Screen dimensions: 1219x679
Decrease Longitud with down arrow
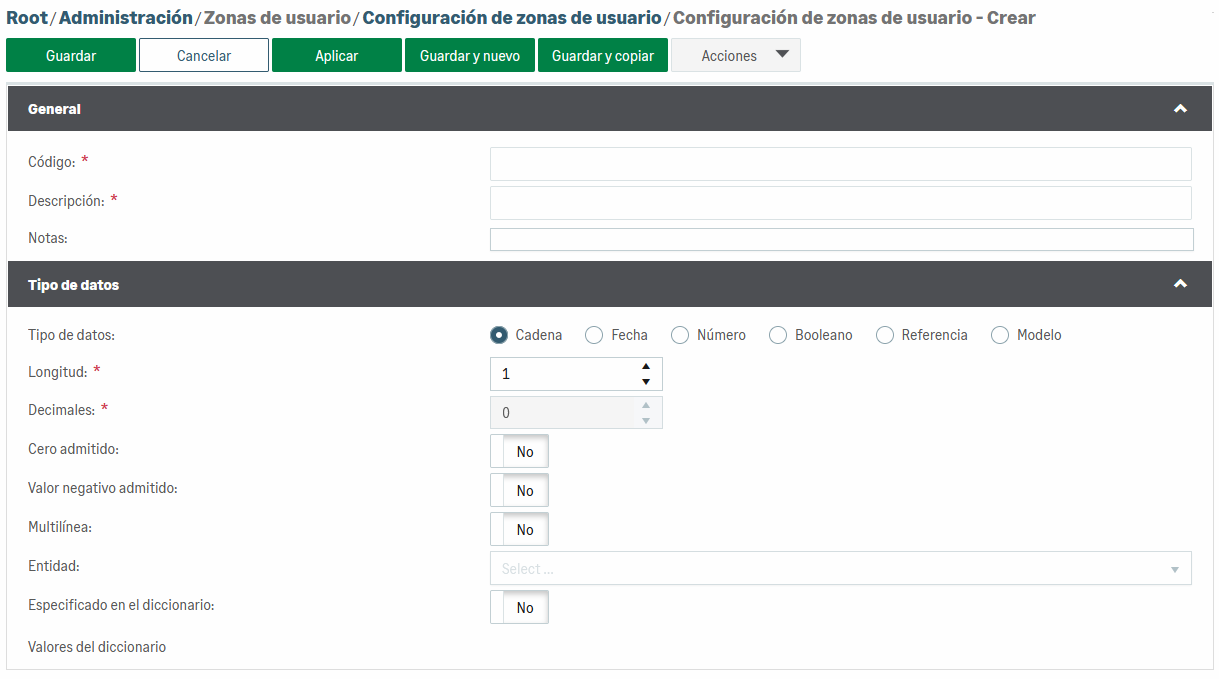click(646, 382)
